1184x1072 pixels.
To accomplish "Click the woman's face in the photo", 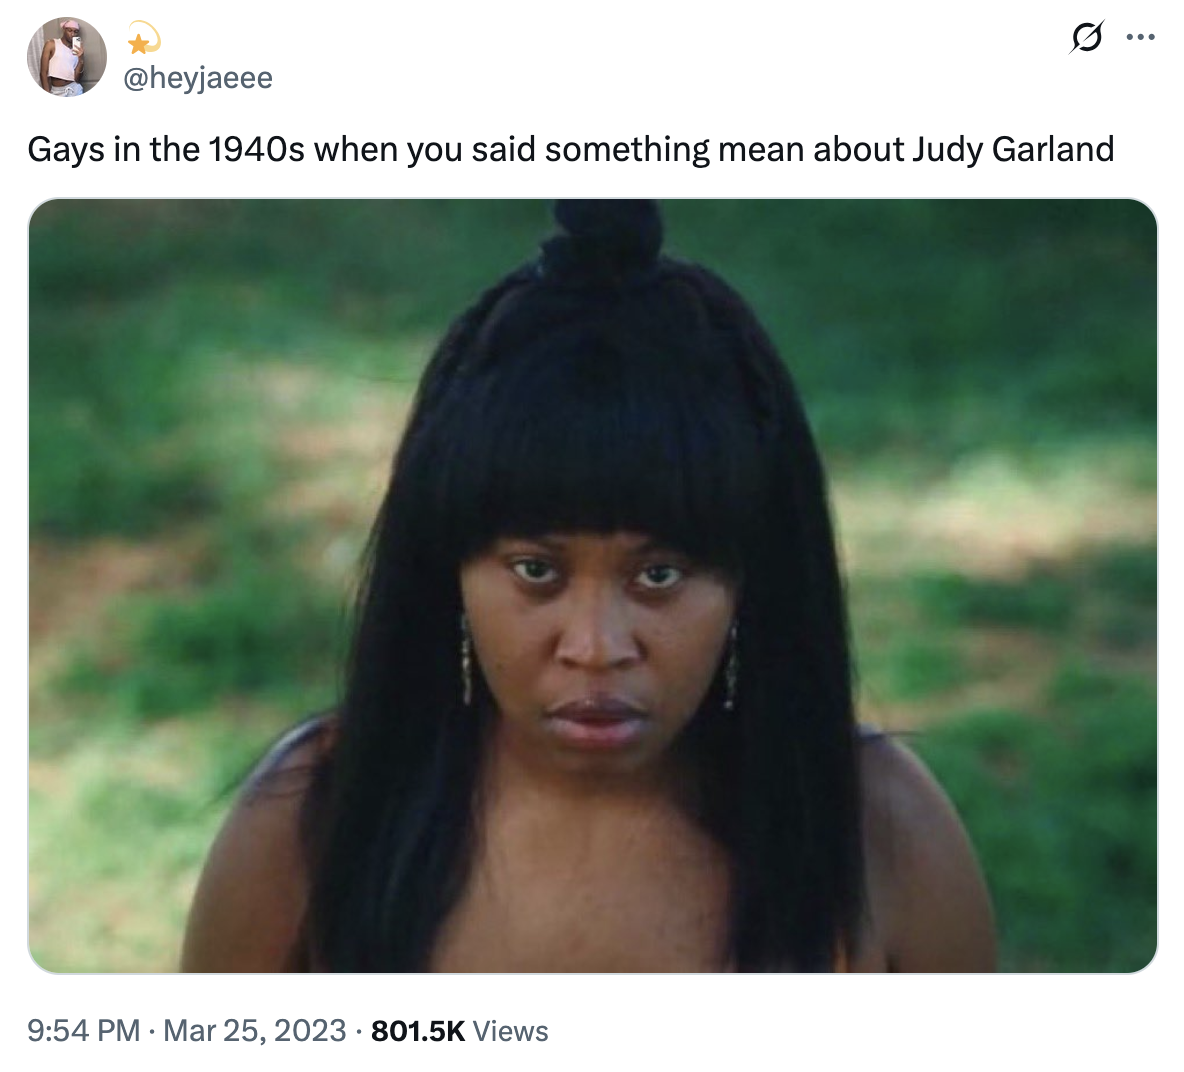I will coord(597,649).
